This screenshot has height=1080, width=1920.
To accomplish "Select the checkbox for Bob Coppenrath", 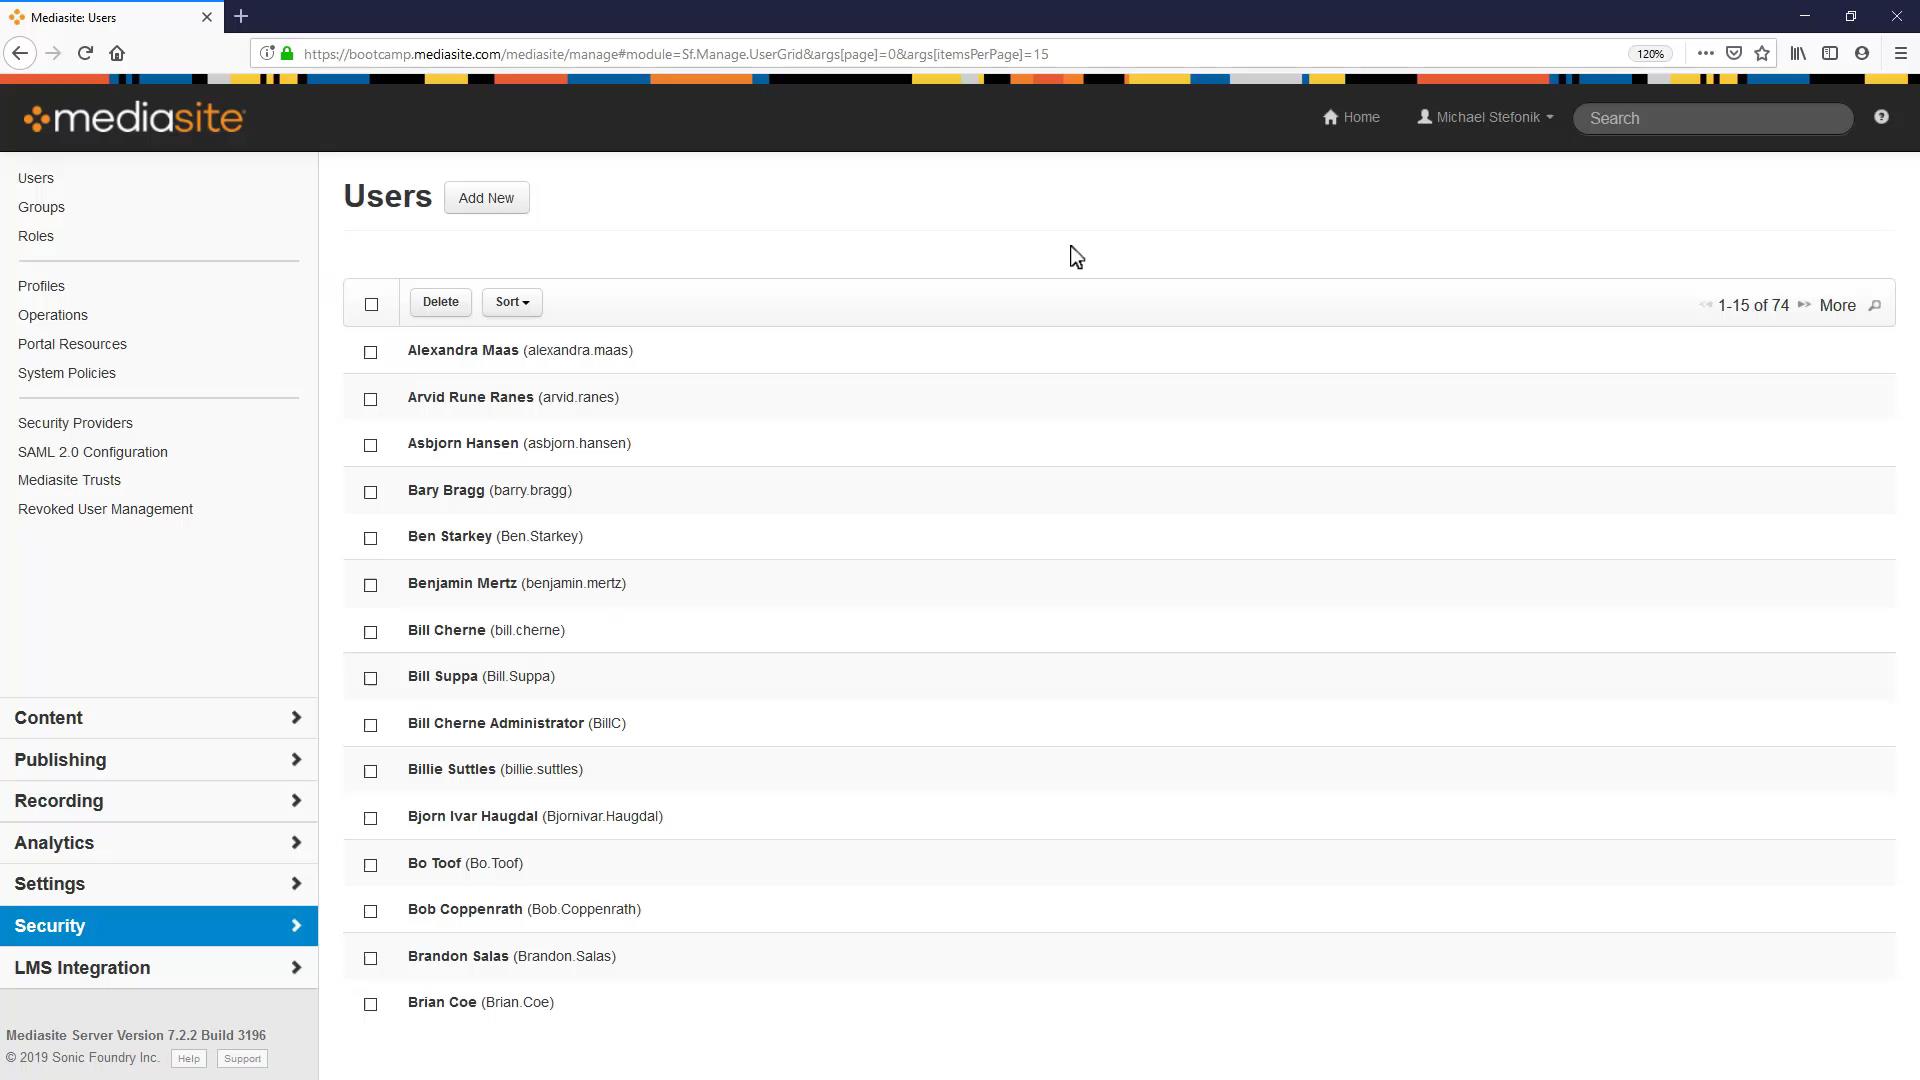I will (371, 911).
